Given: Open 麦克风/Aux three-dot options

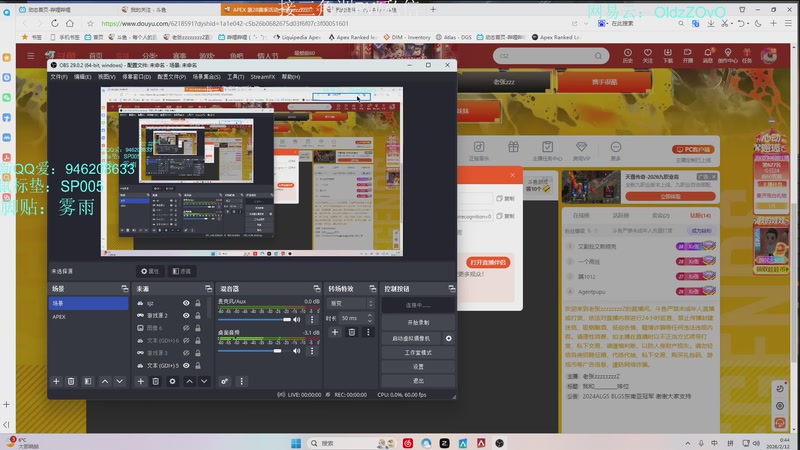Looking at the screenshot, I should 312,319.
